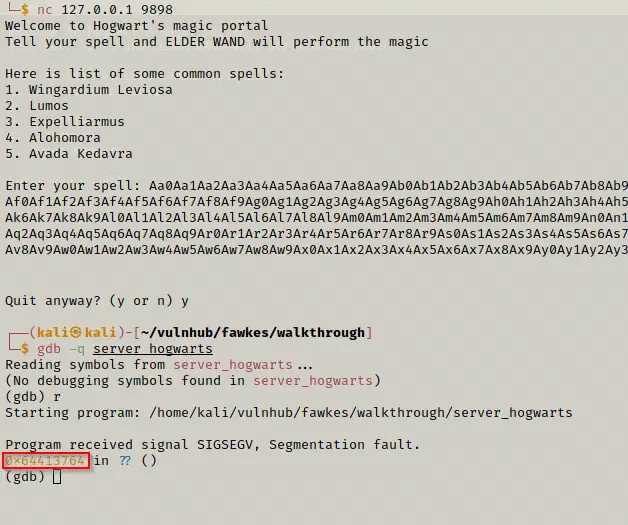The width and height of the screenshot is (628, 525).
Task: Click the Expelliarmus spell line
Action: (65, 121)
